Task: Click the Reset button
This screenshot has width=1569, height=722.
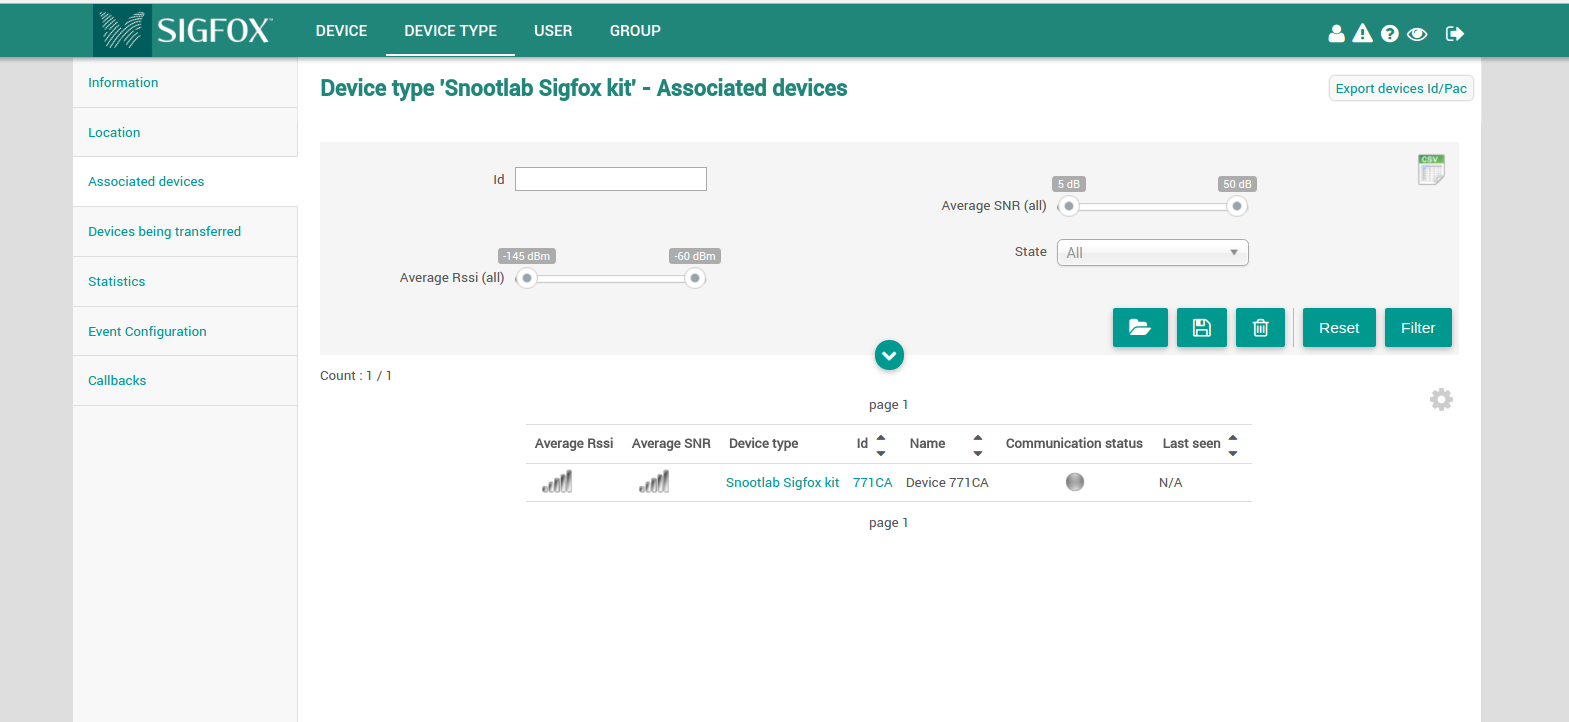Action: 1339,328
